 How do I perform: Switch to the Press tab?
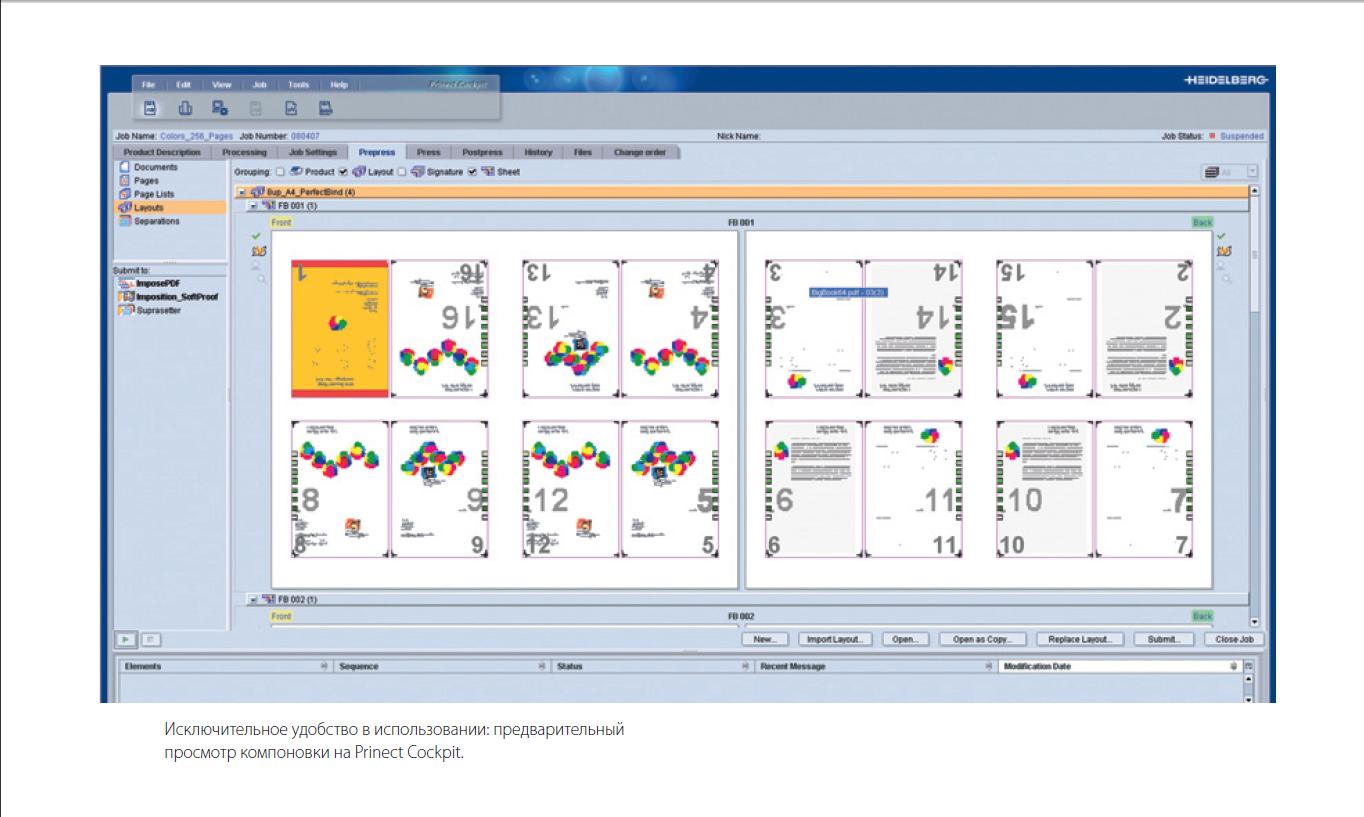click(428, 152)
